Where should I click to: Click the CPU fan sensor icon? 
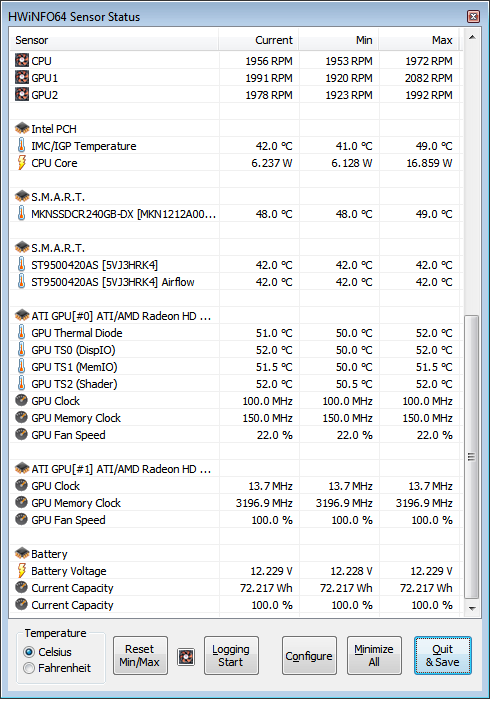[21, 60]
